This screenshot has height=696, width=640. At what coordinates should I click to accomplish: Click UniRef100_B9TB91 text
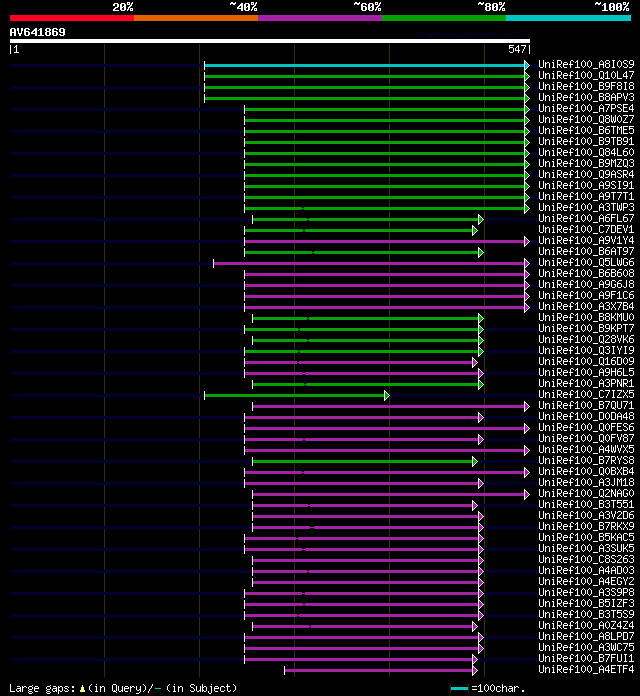pyautogui.click(x=586, y=142)
